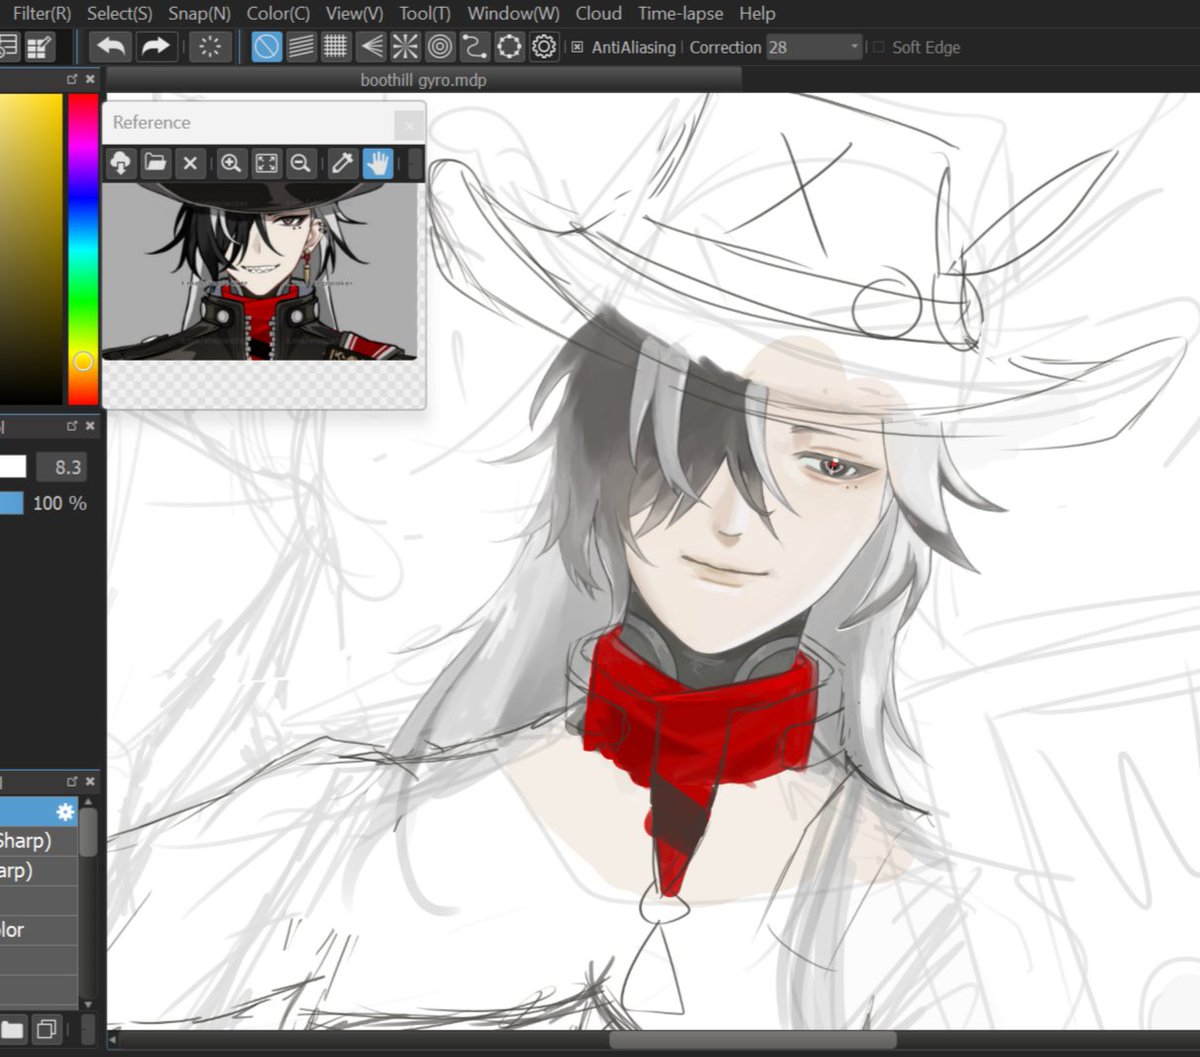Click the loading spinner toolbar icon
The image size is (1200, 1057).
(x=210, y=47)
